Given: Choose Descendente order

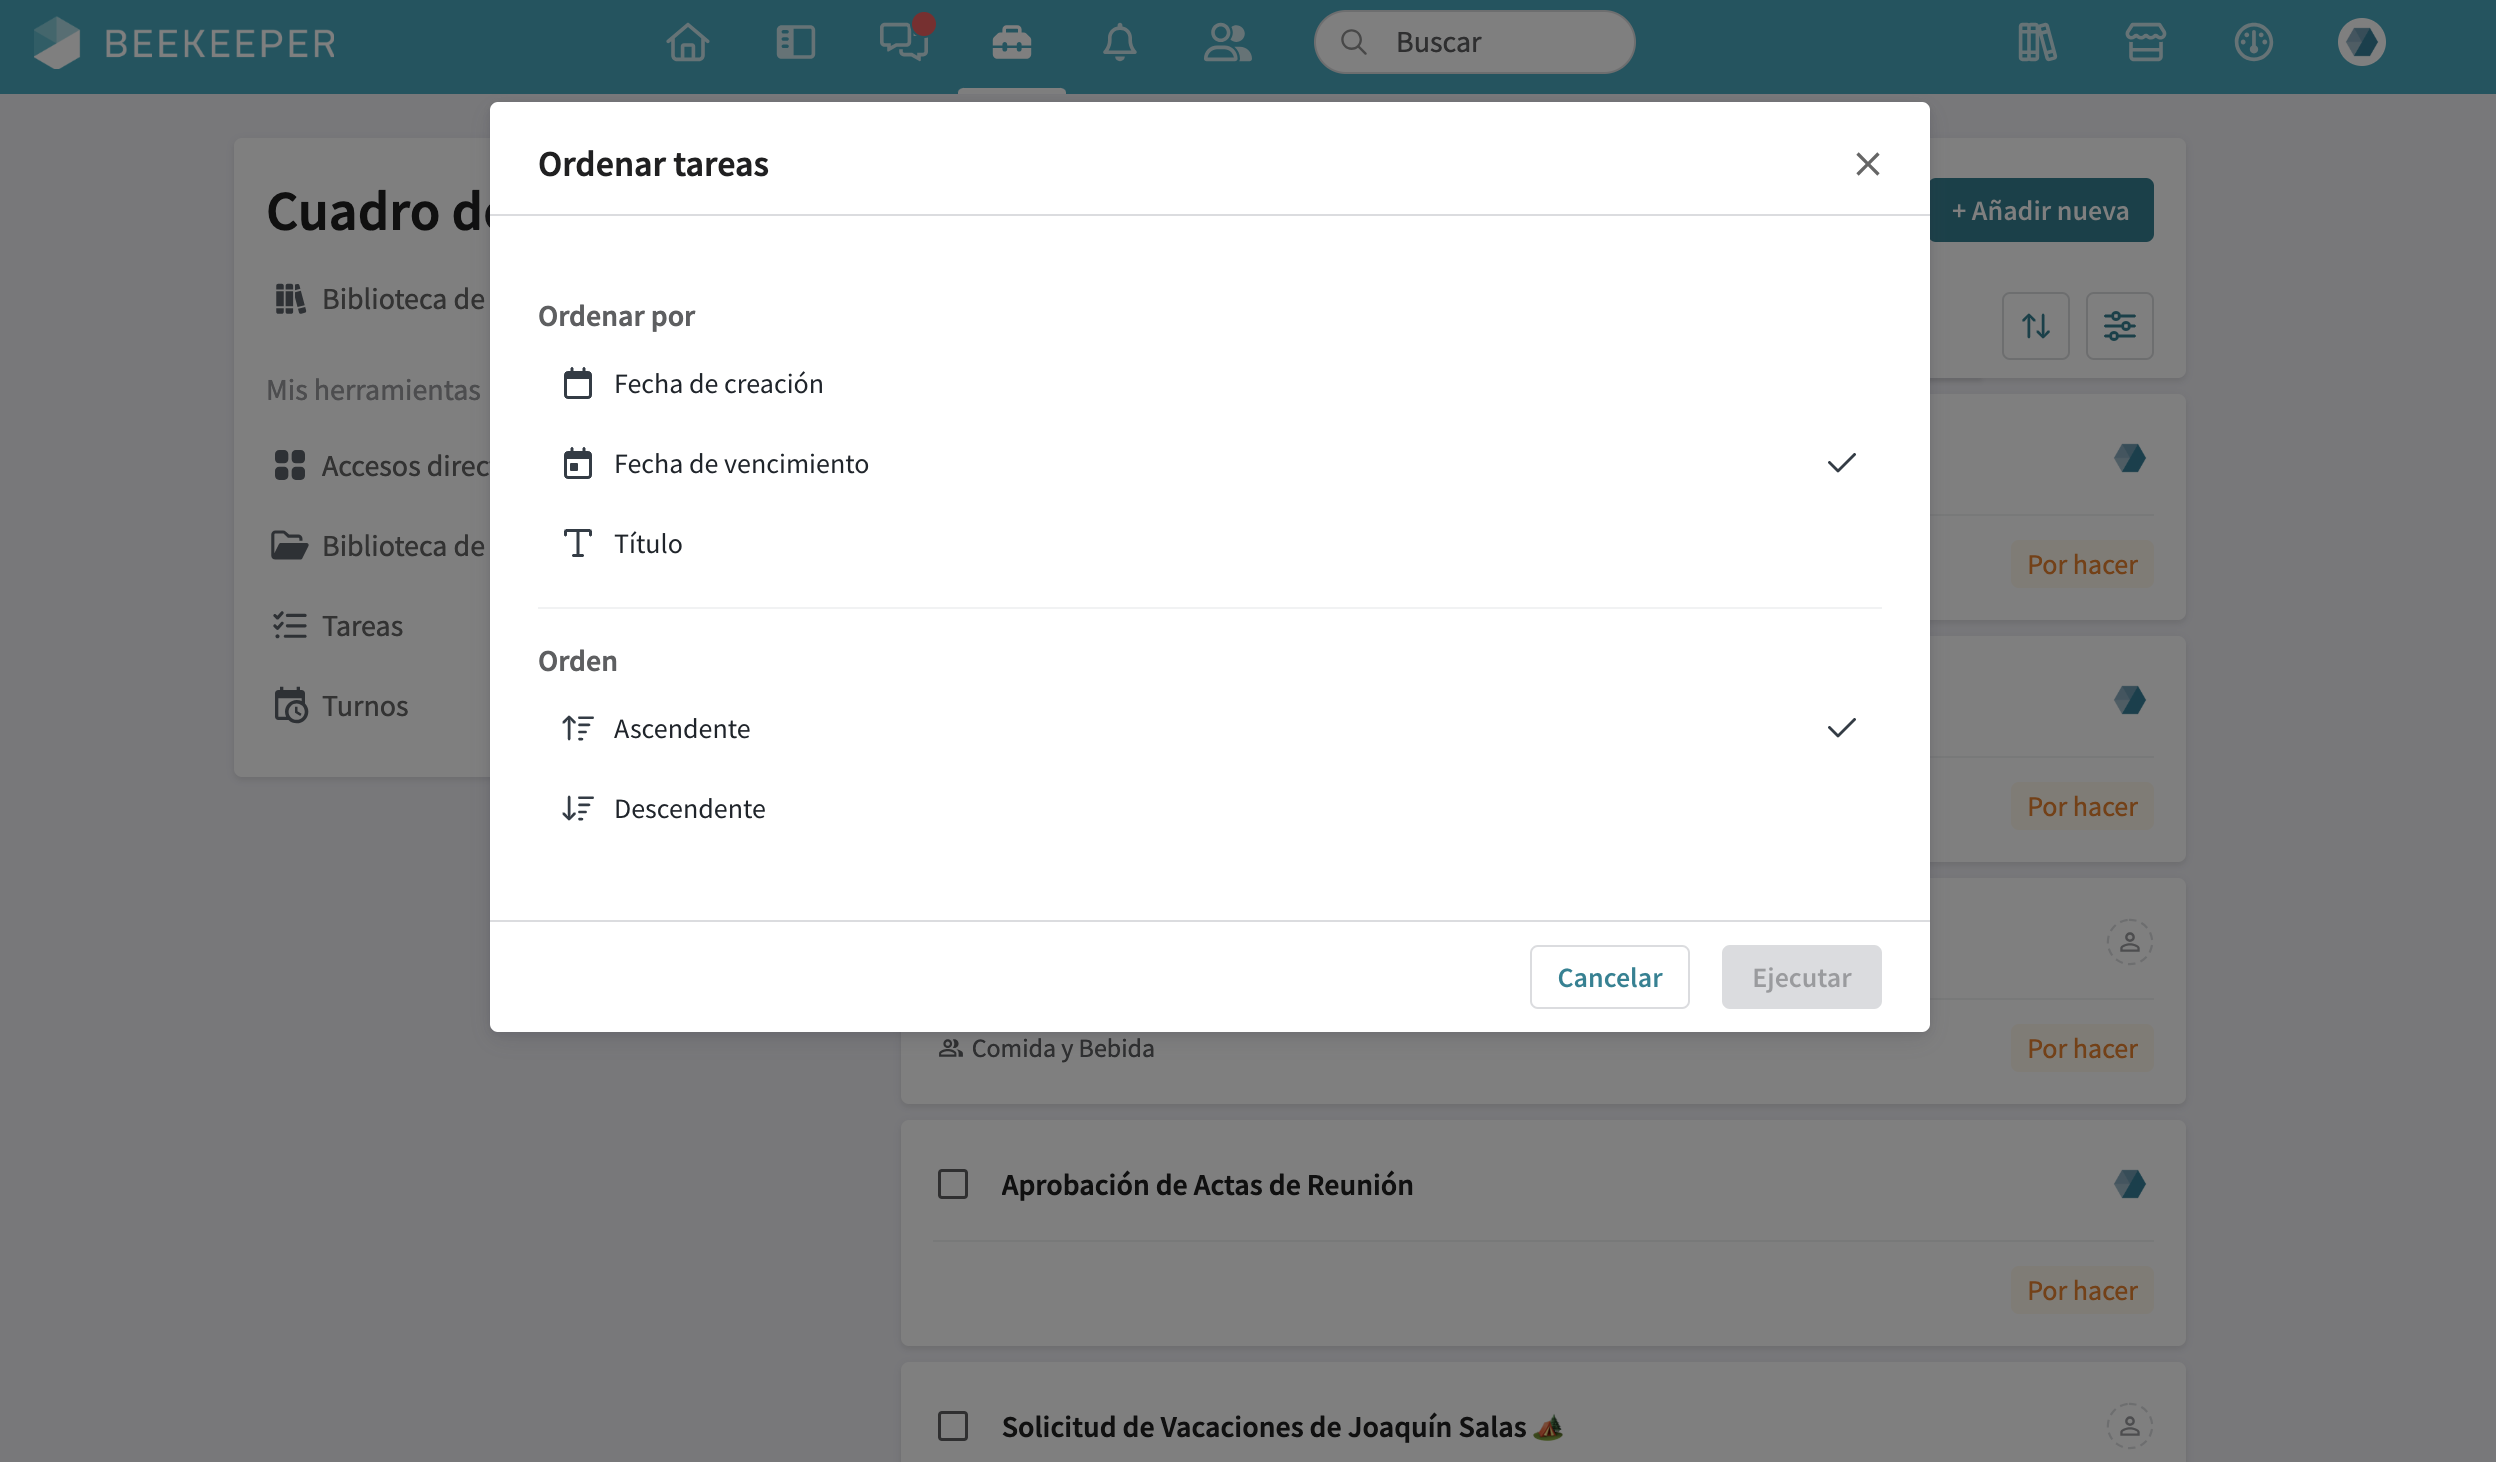Looking at the screenshot, I should click(1210, 809).
